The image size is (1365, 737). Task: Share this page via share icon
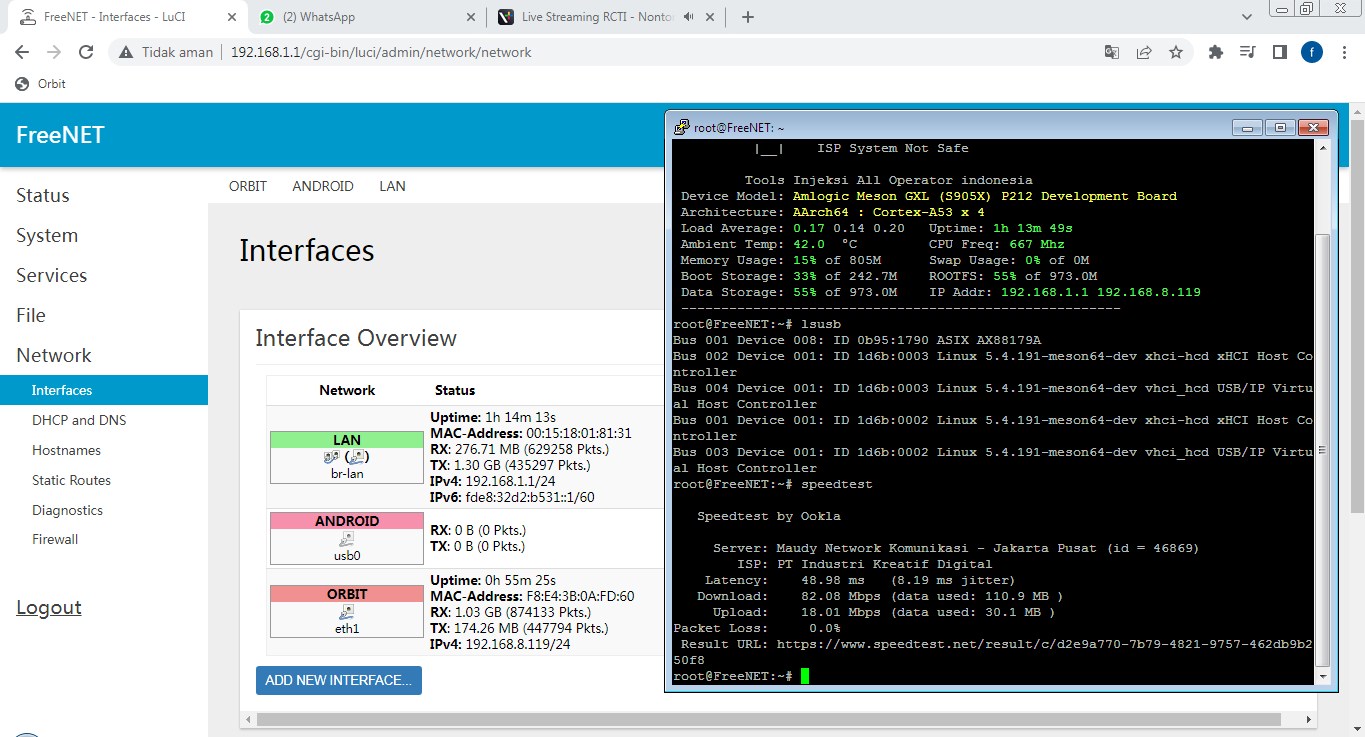pyautogui.click(x=1144, y=52)
